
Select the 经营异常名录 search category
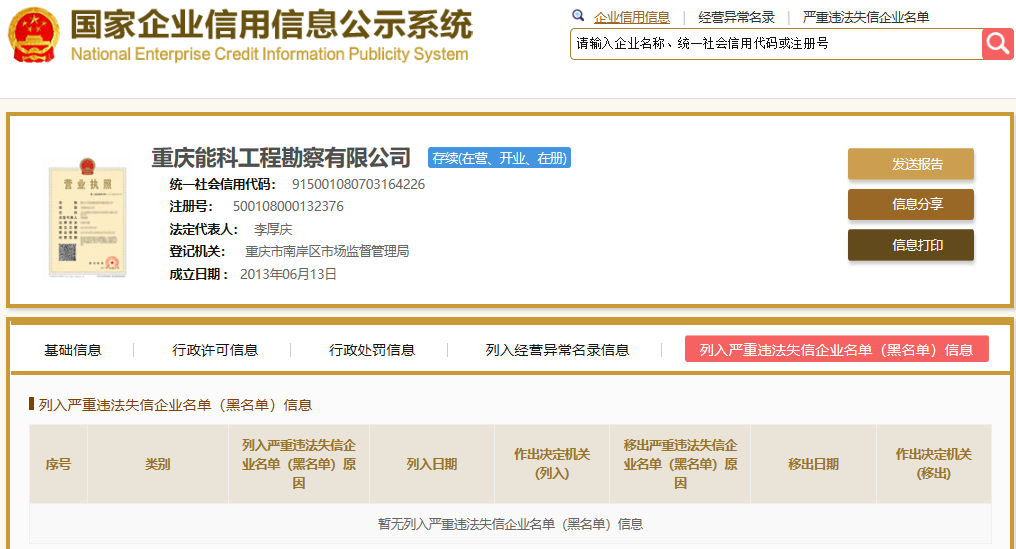click(736, 18)
